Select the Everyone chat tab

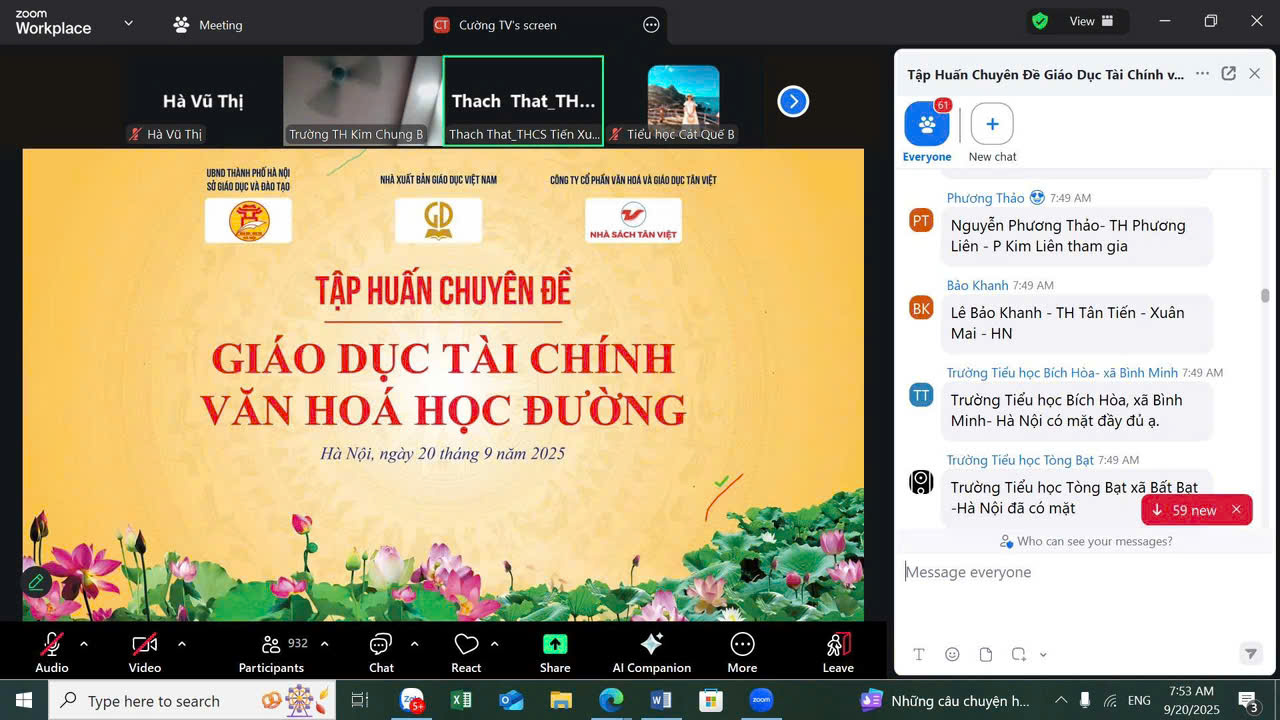click(927, 132)
